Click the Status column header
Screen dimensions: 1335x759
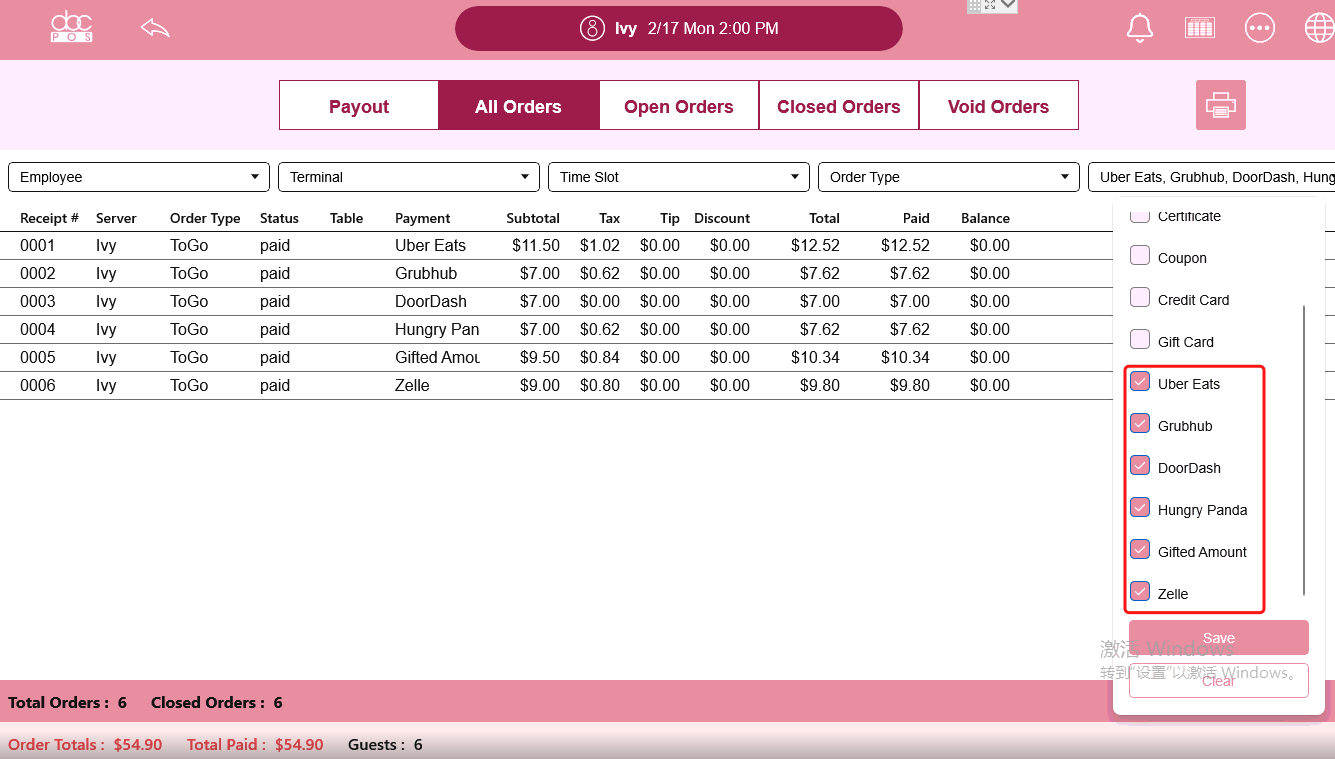point(279,218)
